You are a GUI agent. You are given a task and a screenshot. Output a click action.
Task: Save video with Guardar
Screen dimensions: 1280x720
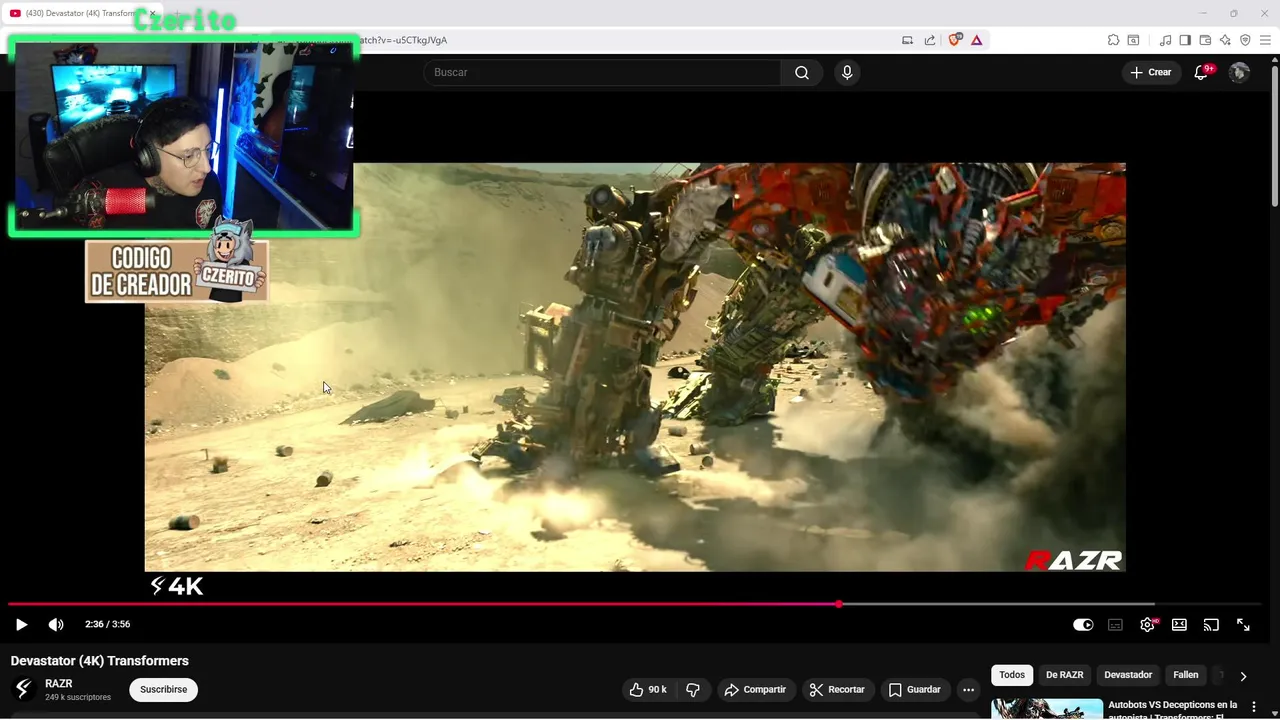[x=914, y=689]
